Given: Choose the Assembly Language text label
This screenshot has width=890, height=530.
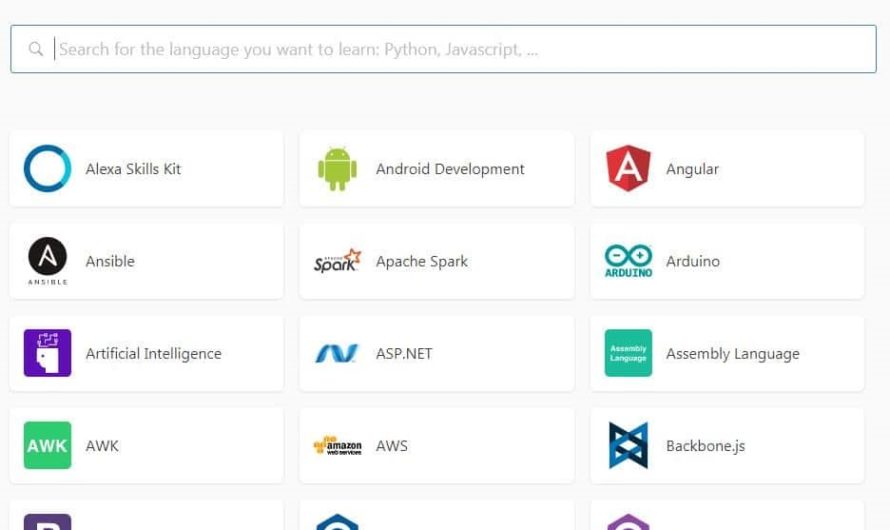Looking at the screenshot, I should click(732, 354).
